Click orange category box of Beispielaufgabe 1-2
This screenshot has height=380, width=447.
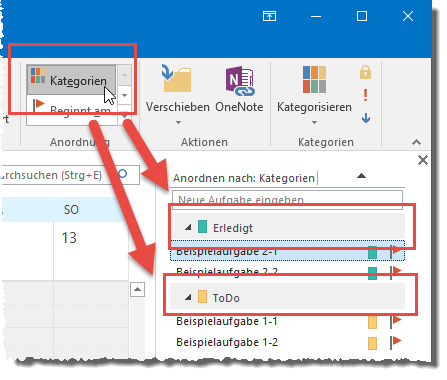(x=372, y=343)
